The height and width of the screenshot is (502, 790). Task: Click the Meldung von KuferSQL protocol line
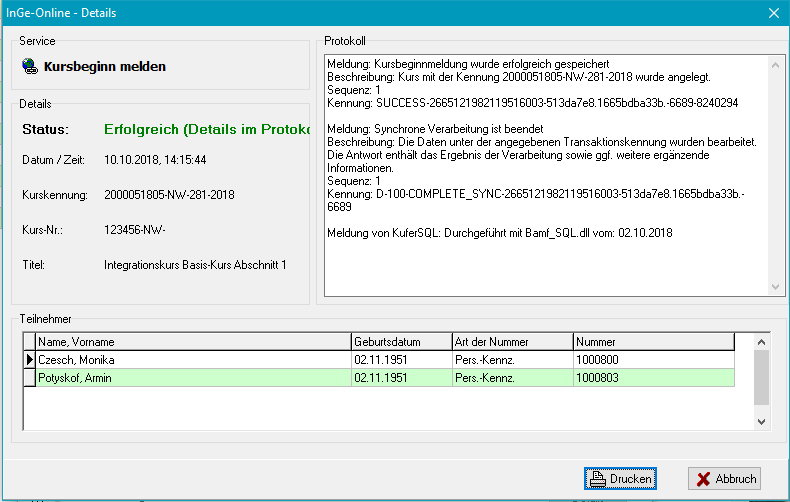500,233
